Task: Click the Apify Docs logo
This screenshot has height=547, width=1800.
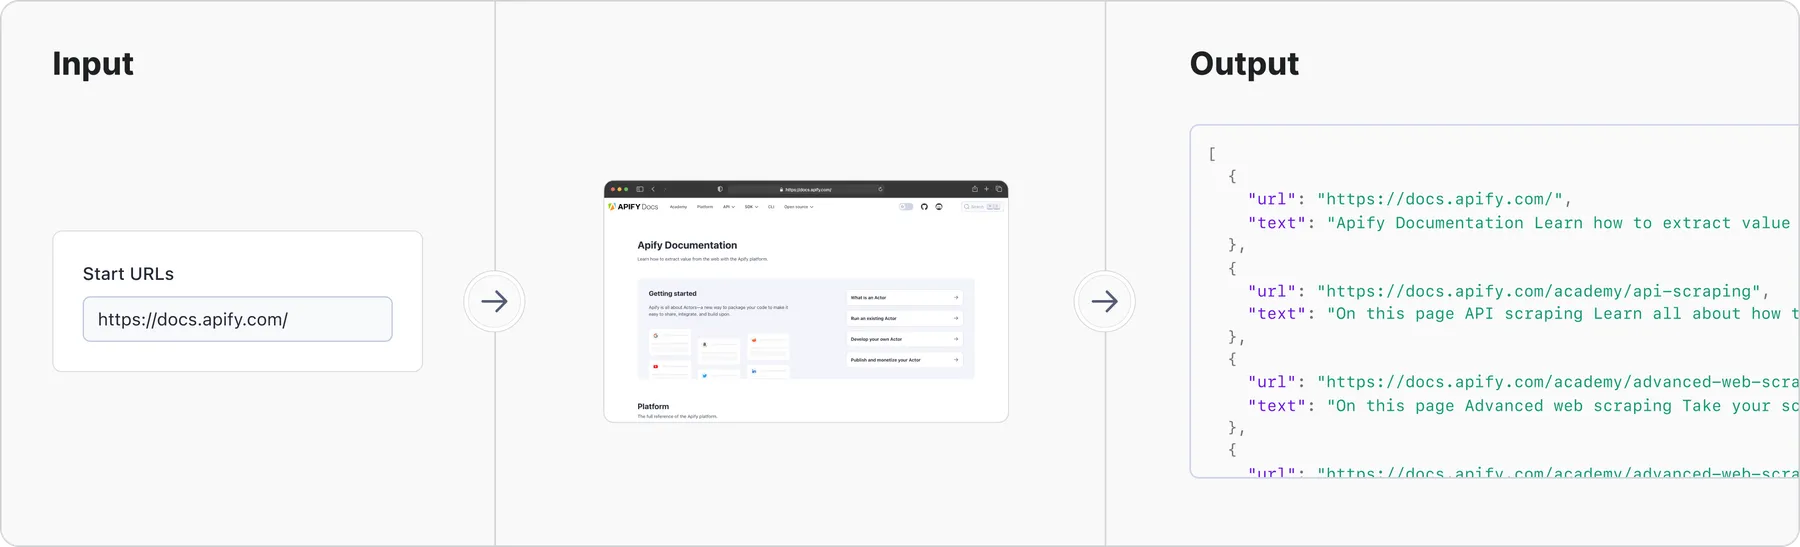Action: [633, 207]
